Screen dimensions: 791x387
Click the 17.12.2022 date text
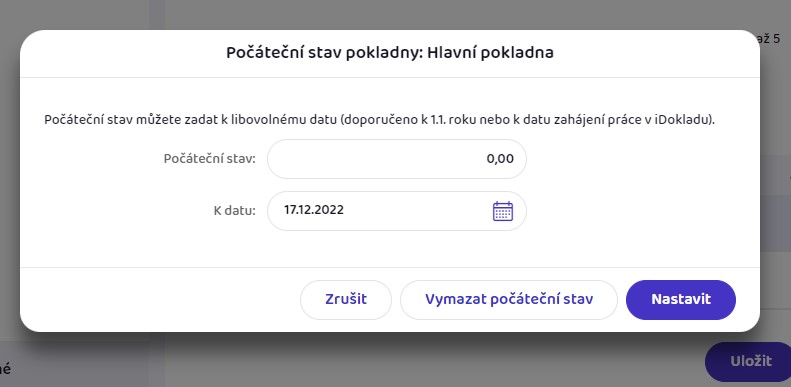coord(314,210)
